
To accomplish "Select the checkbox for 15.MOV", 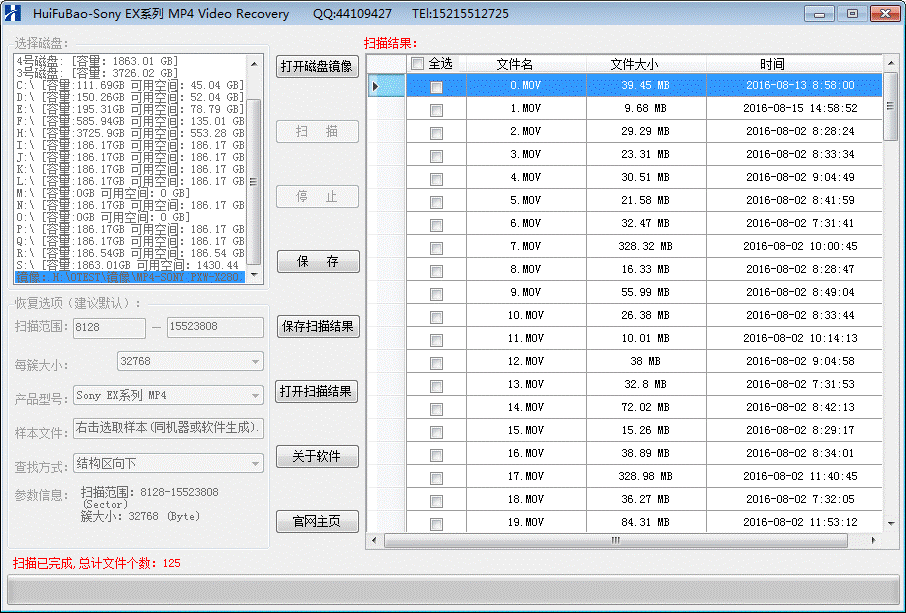I will 436,432.
